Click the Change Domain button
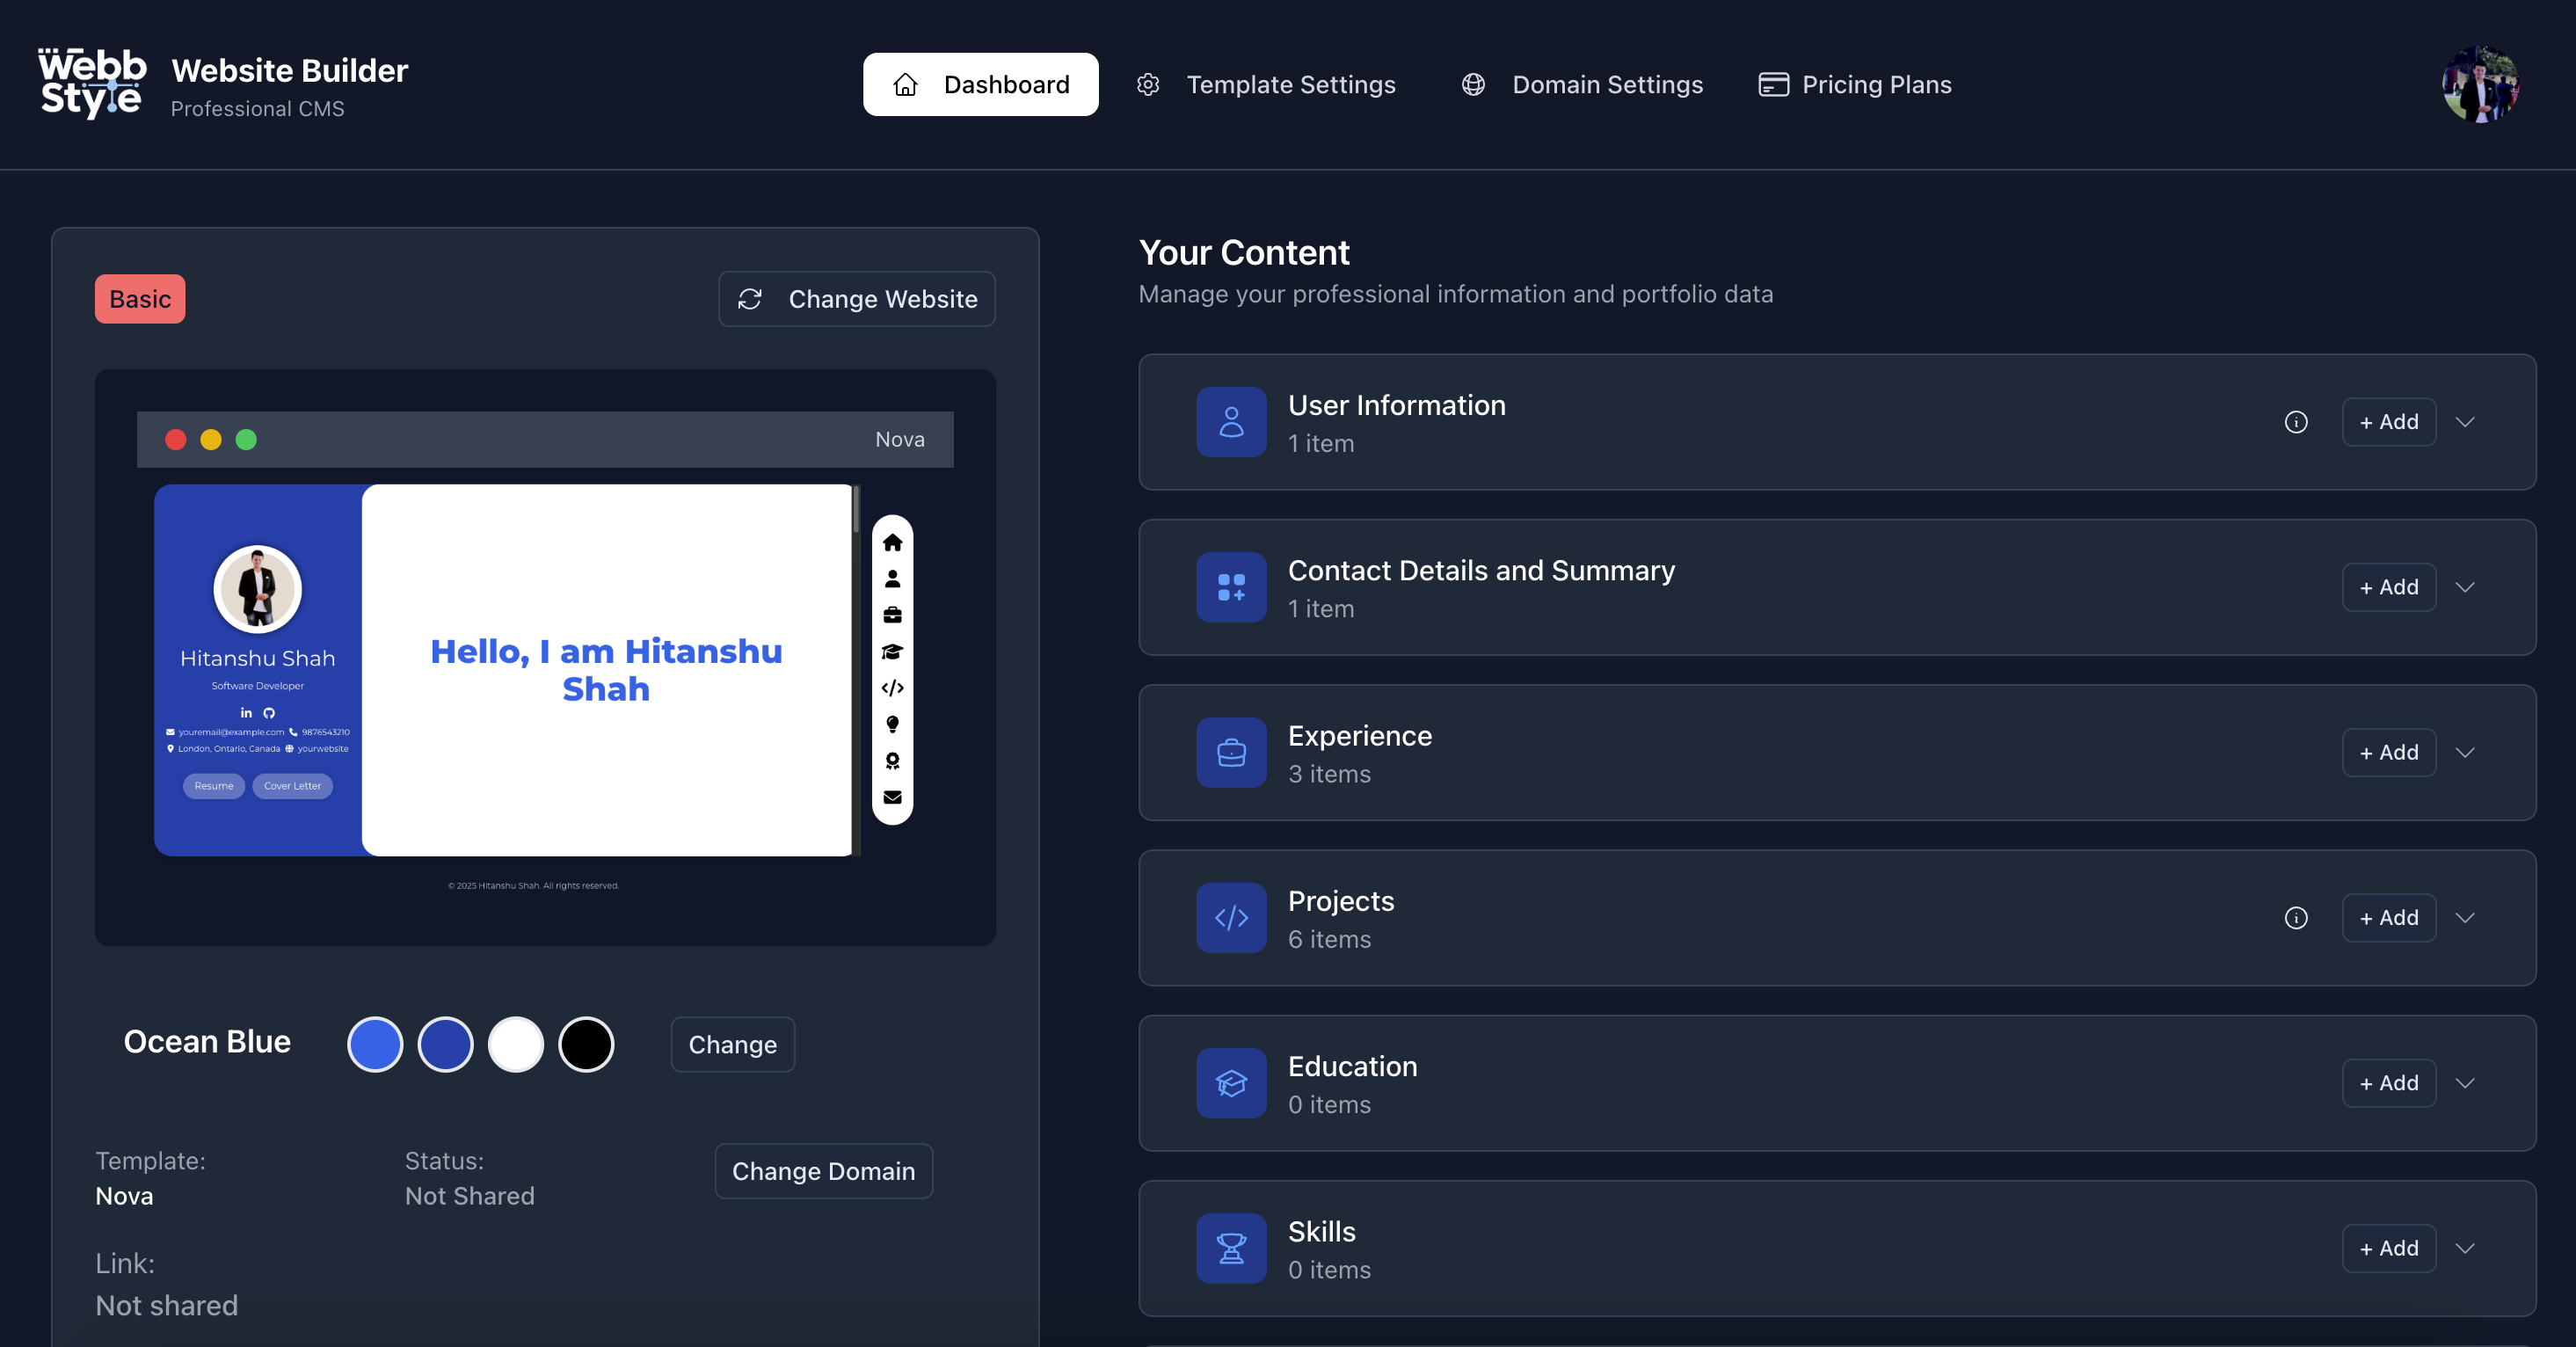Screen dimensions: 2576x1347 coord(823,1171)
